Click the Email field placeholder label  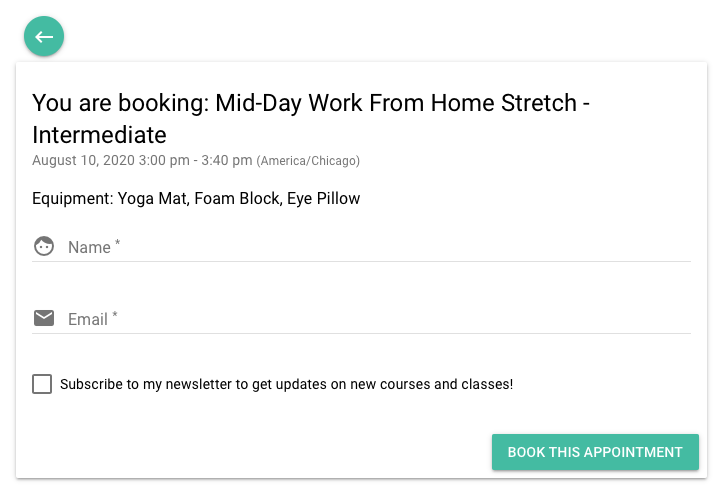click(x=93, y=319)
